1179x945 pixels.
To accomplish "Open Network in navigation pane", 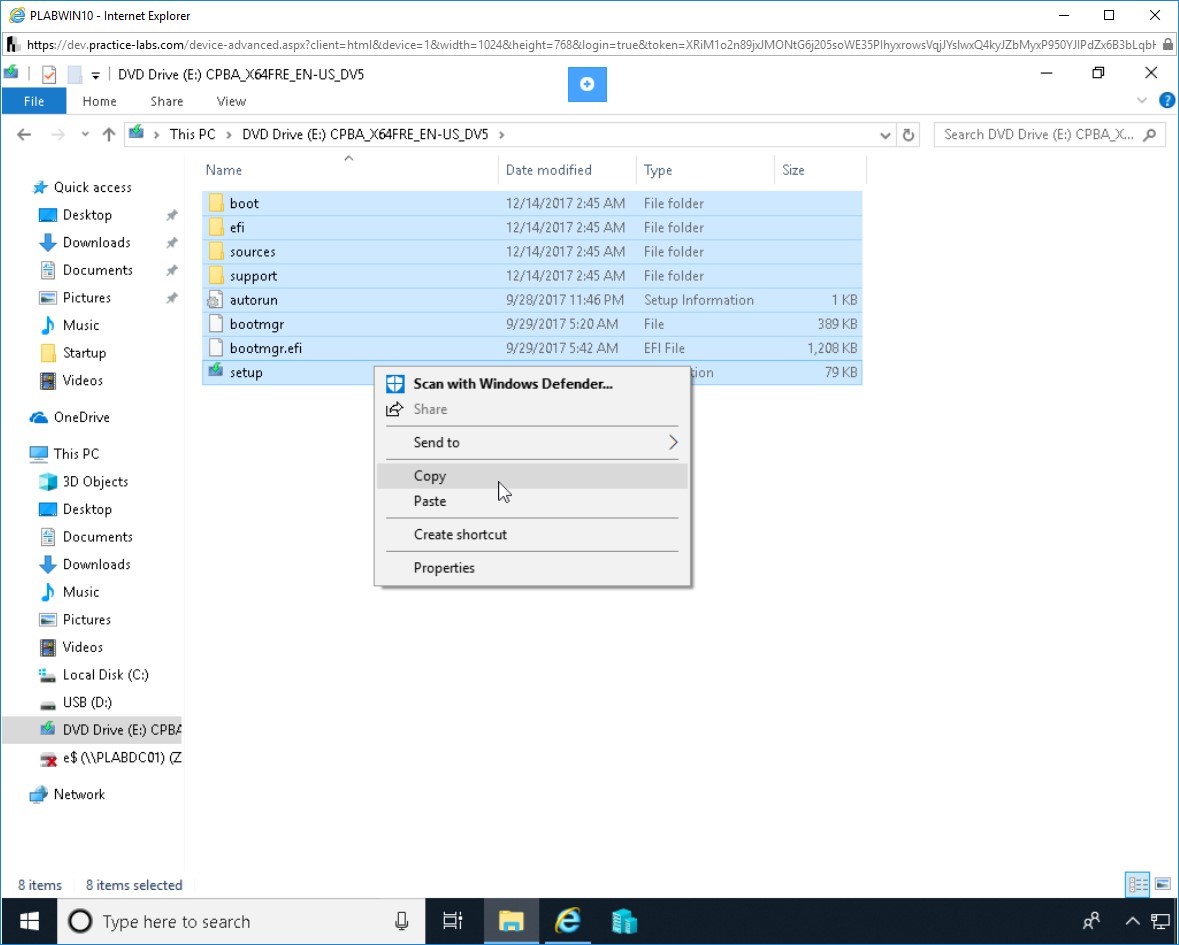I will (x=79, y=794).
